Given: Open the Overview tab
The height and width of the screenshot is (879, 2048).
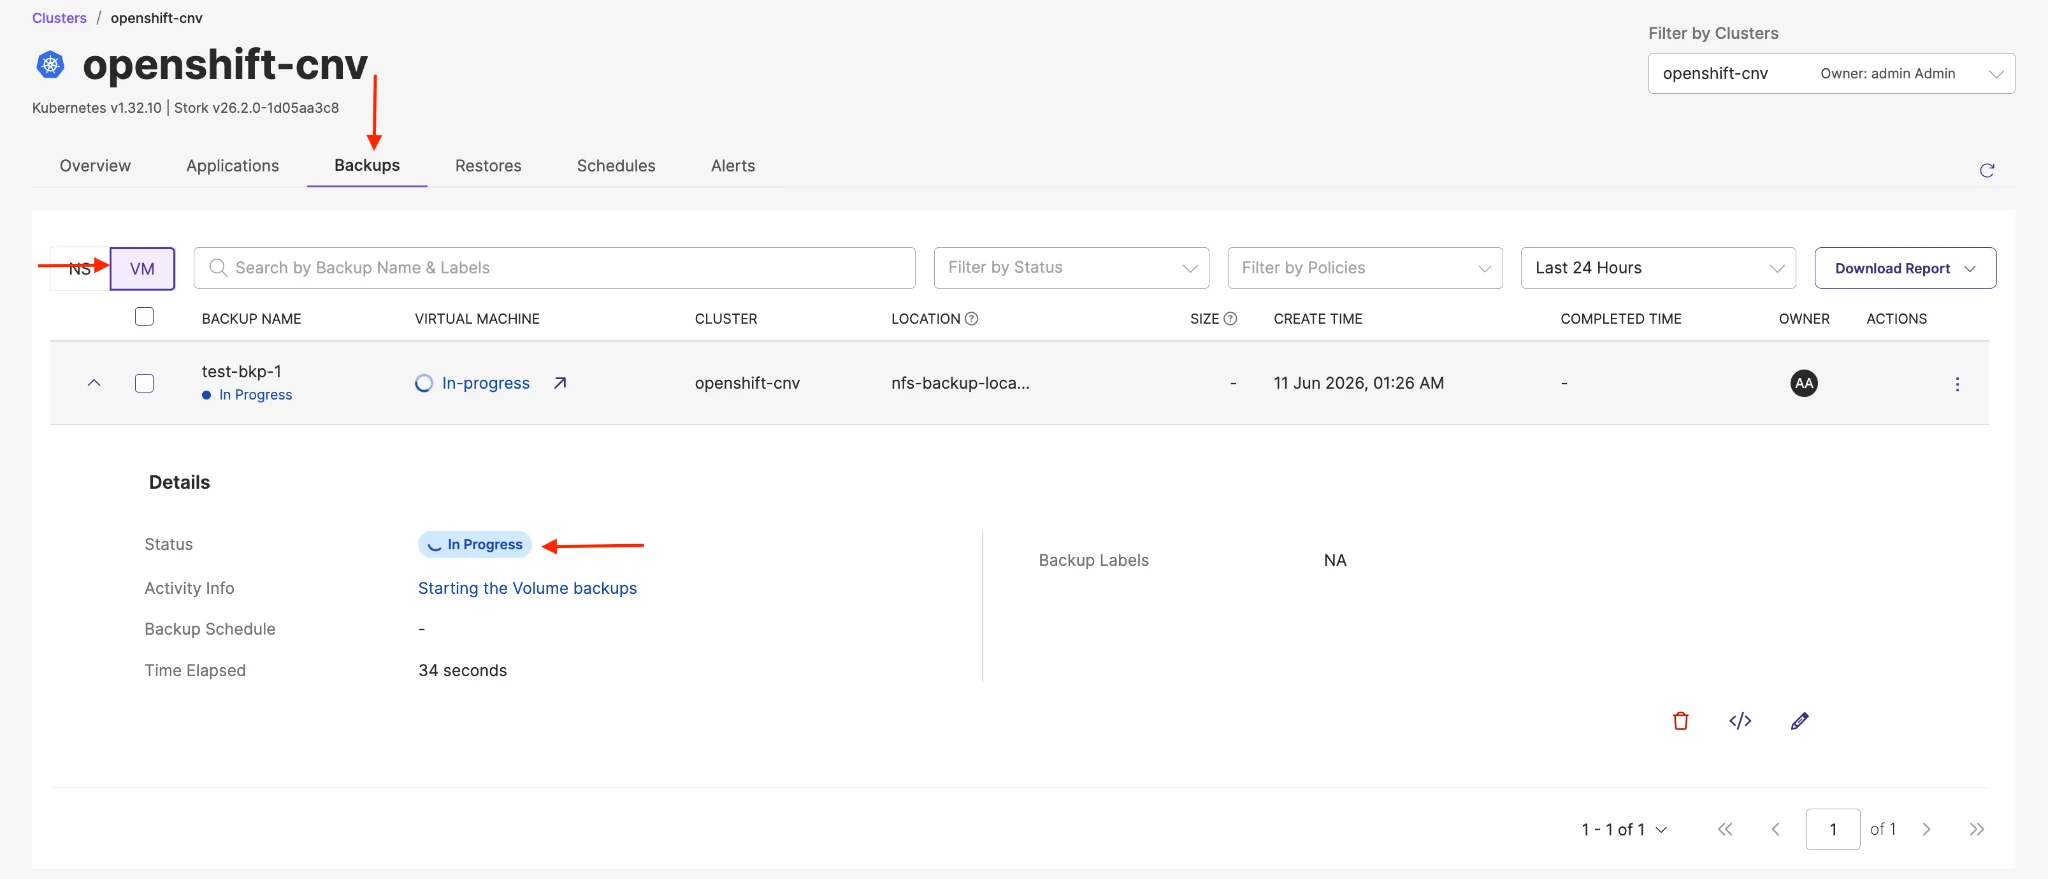Looking at the screenshot, I should (x=95, y=166).
